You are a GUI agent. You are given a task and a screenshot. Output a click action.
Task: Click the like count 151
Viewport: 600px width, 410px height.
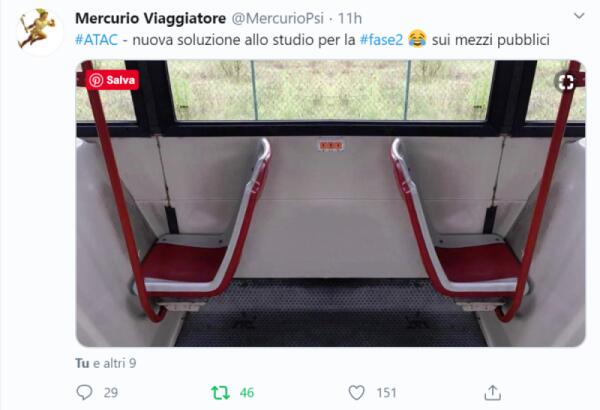click(x=386, y=393)
